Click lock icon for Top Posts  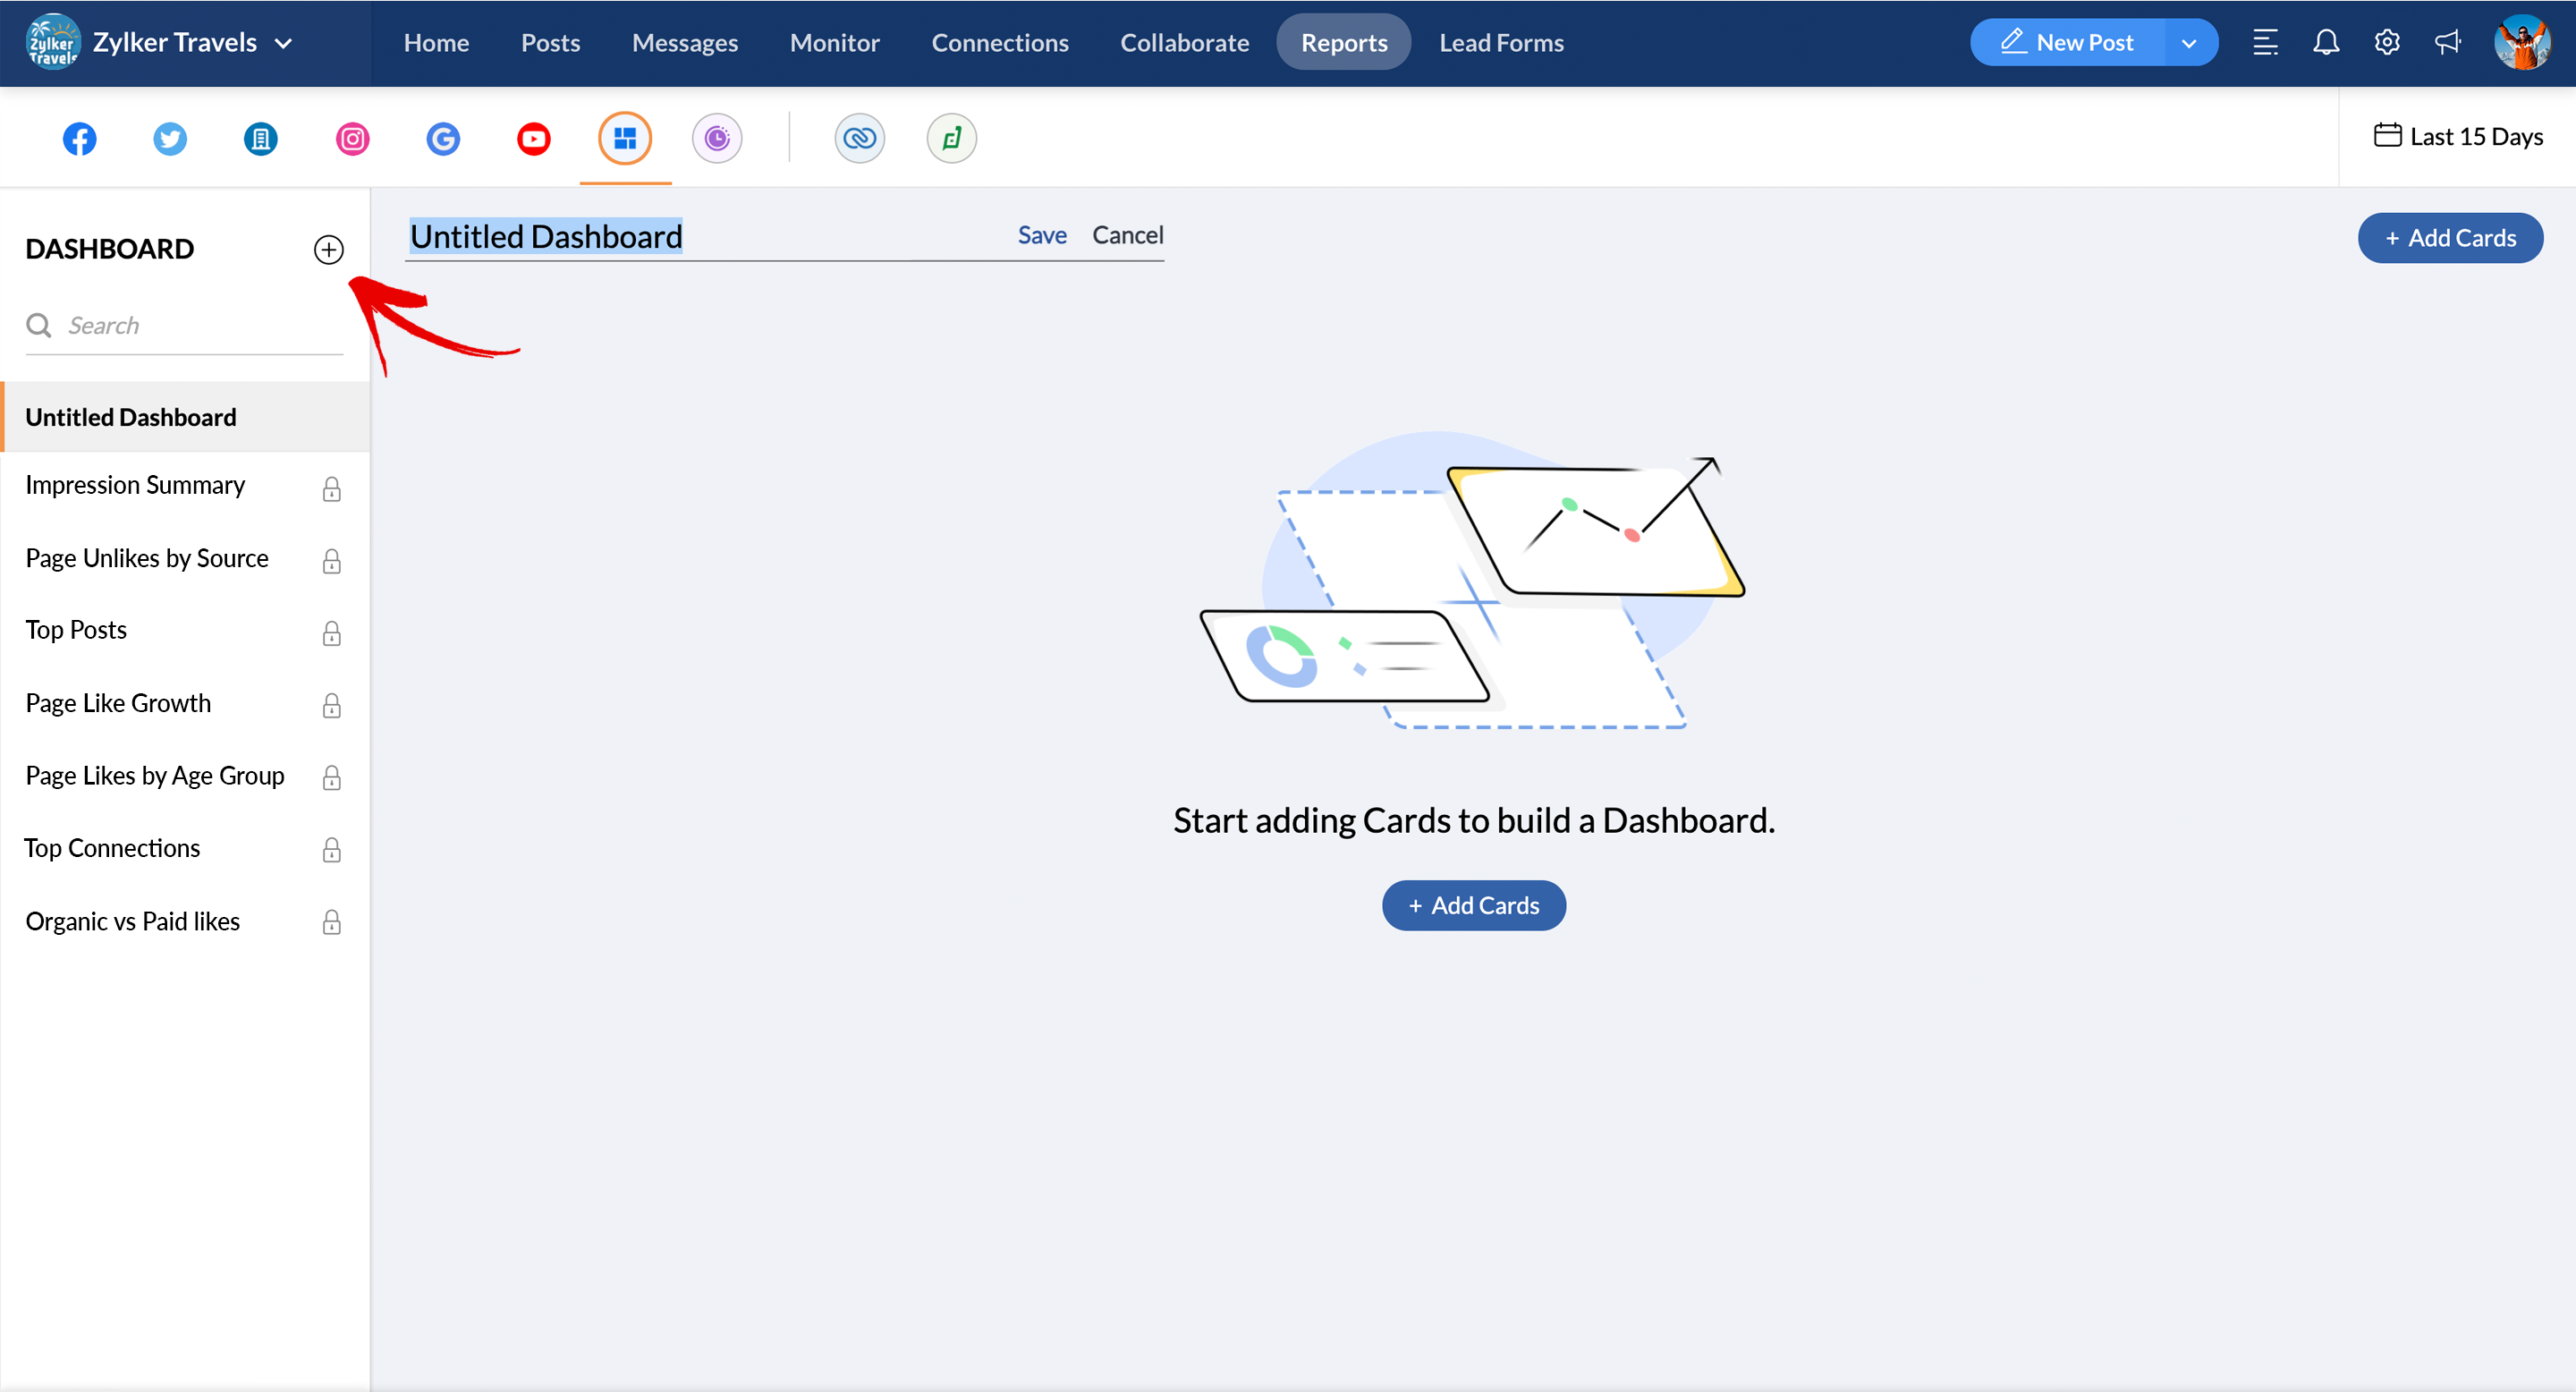click(x=332, y=633)
